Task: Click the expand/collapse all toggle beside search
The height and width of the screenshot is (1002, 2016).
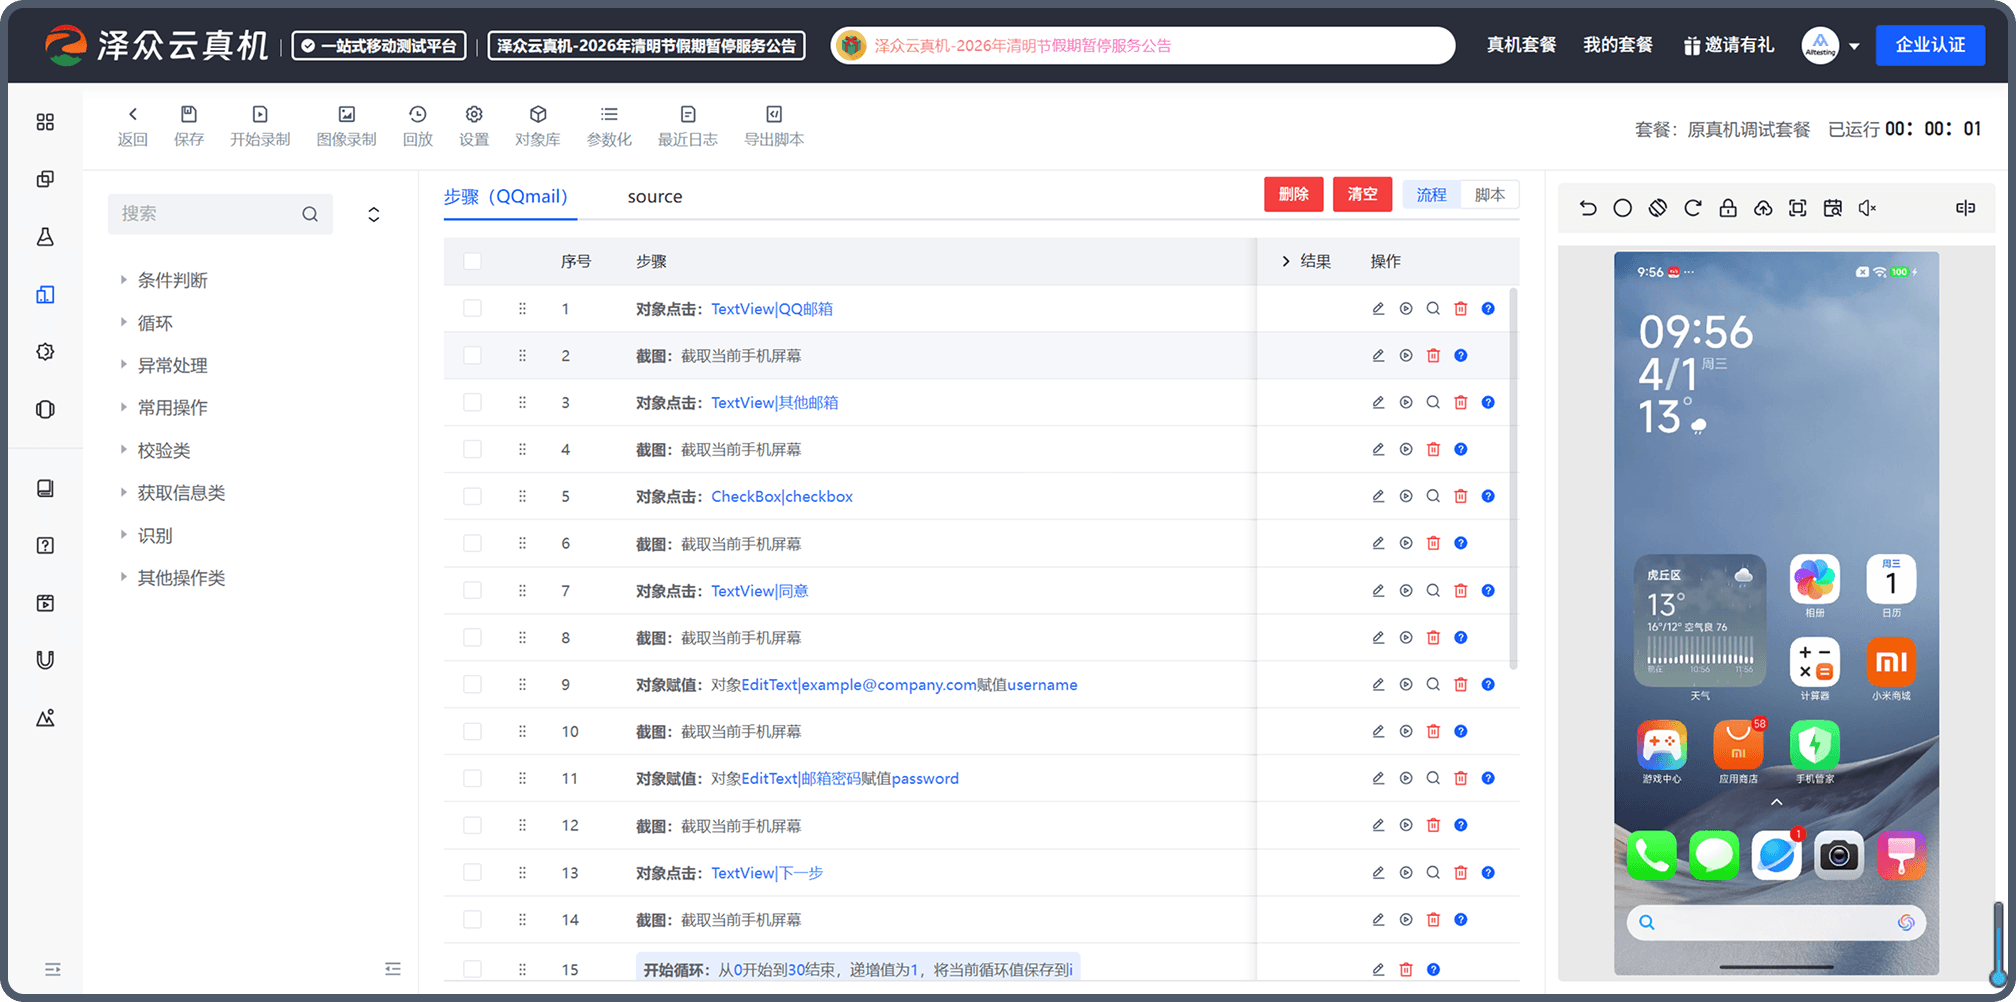Action: (x=374, y=214)
